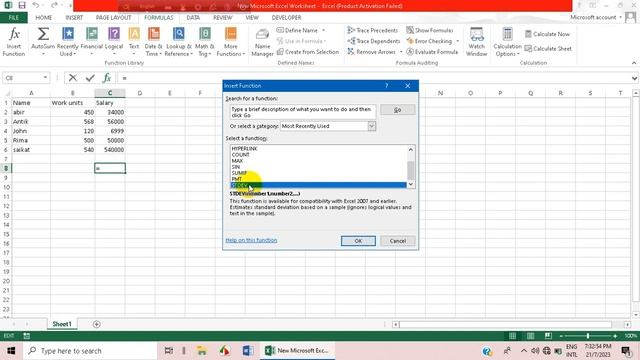Switch to the DEVELOPER tab
This screenshot has height=360, width=640.
pos(287,18)
